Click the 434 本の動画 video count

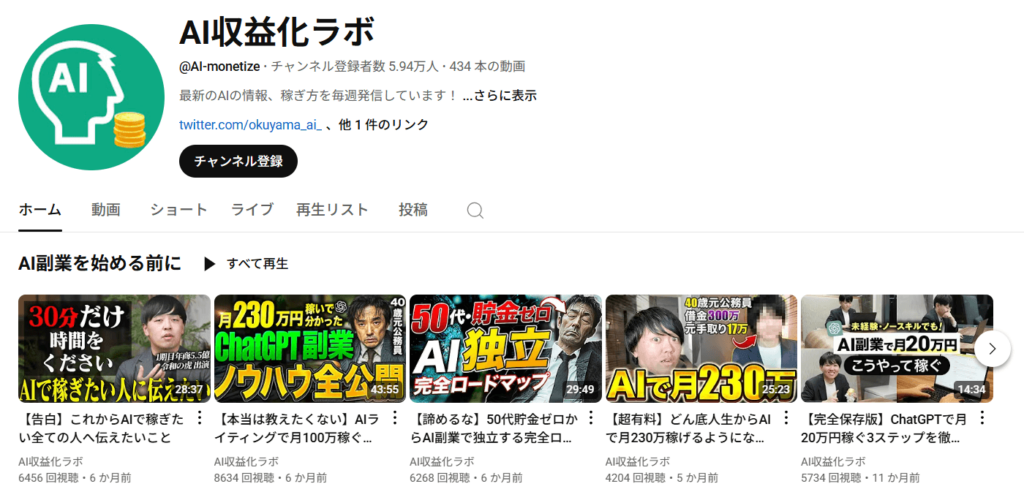point(487,66)
